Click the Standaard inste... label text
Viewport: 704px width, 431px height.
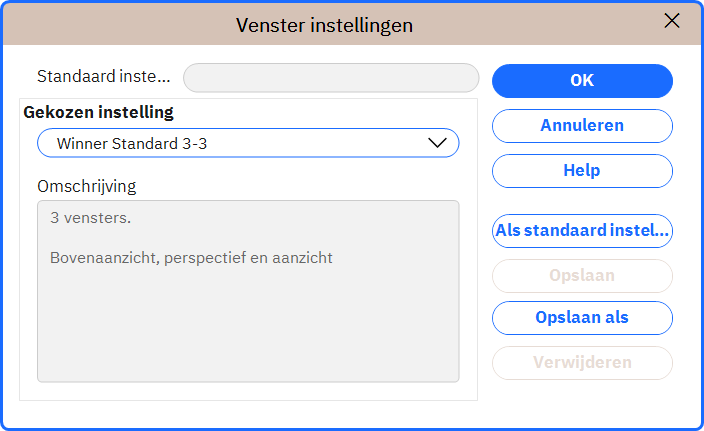pyautogui.click(x=103, y=76)
